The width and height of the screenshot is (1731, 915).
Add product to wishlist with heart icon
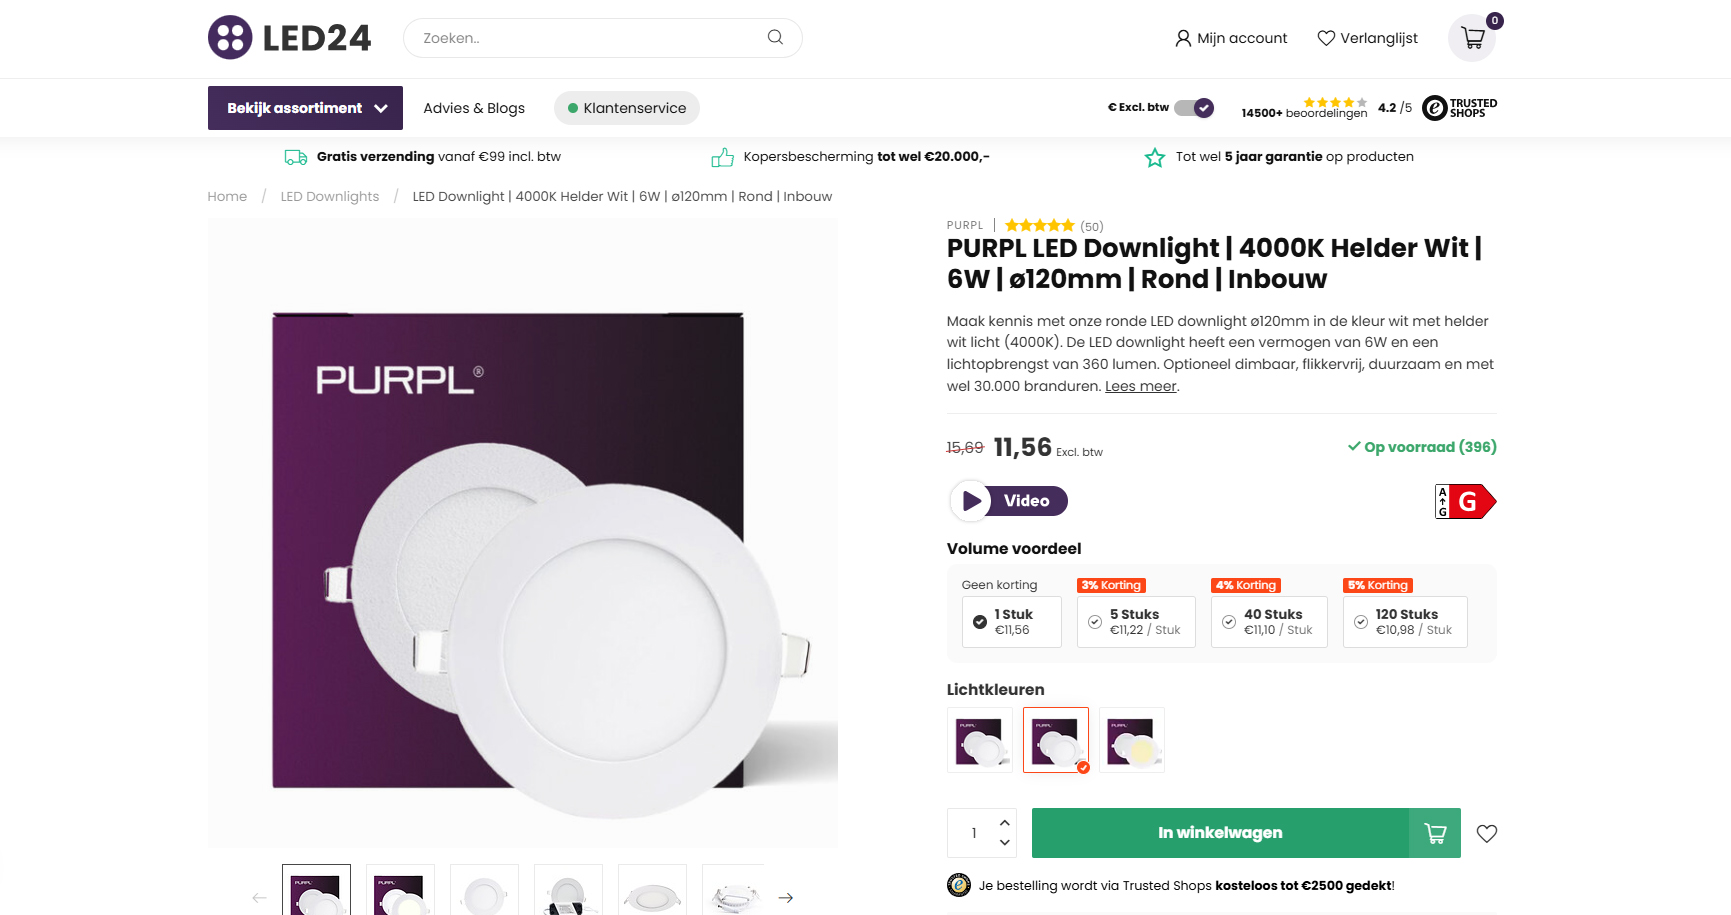click(1487, 833)
